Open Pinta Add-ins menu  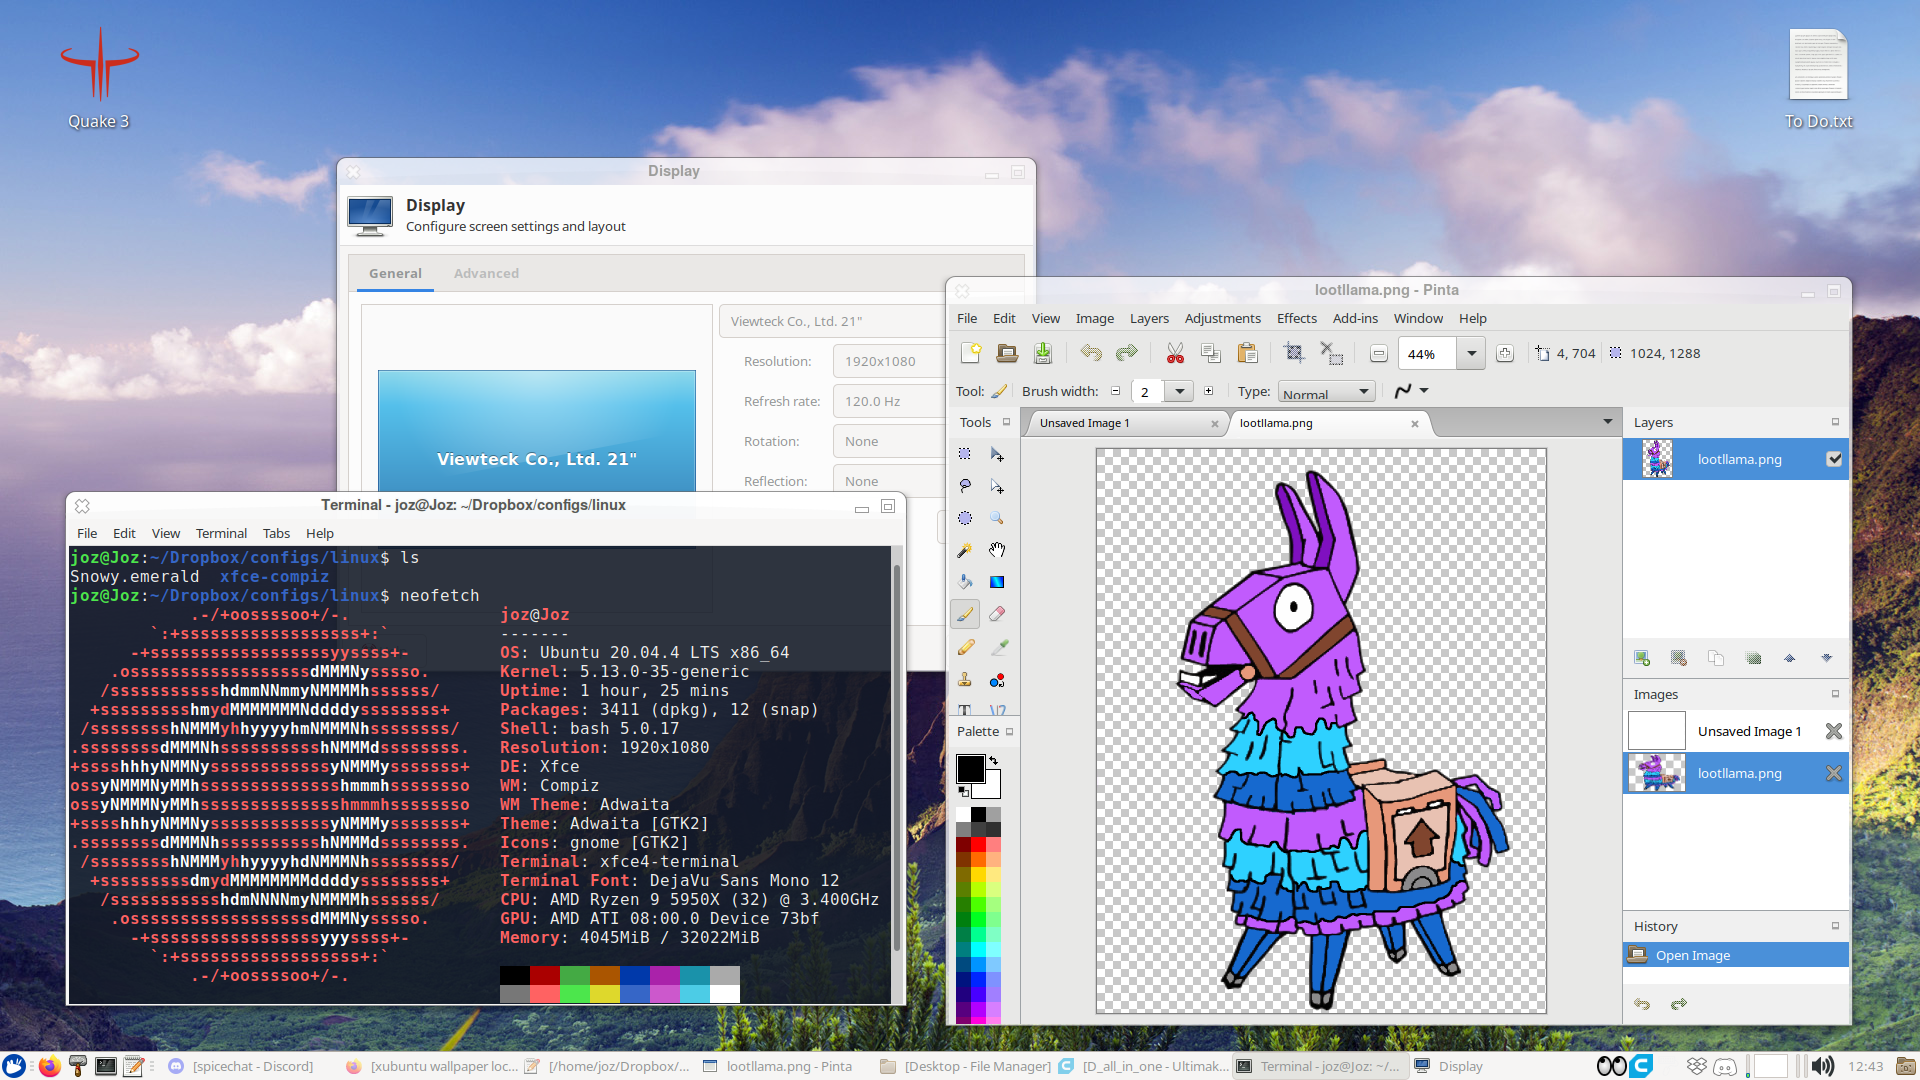point(1355,318)
